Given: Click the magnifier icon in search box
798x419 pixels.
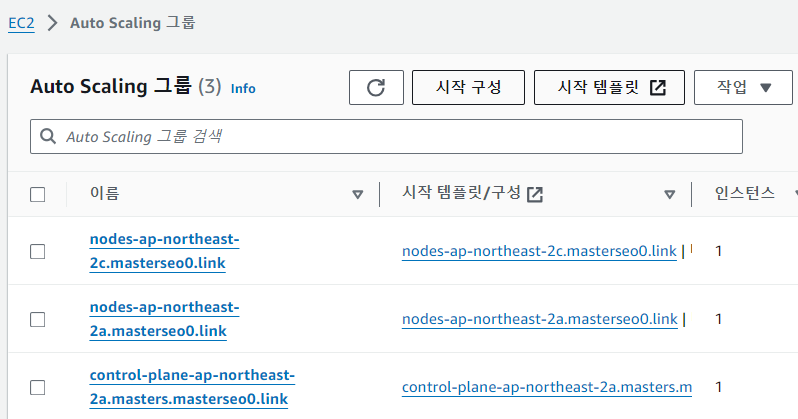Looking at the screenshot, I should coord(48,136).
